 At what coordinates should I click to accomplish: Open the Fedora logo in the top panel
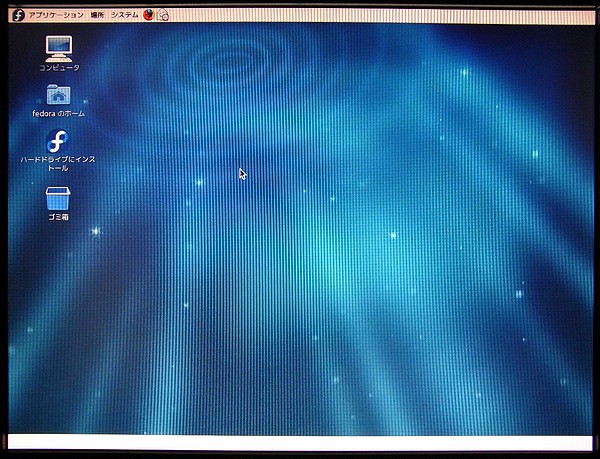(x=18, y=15)
